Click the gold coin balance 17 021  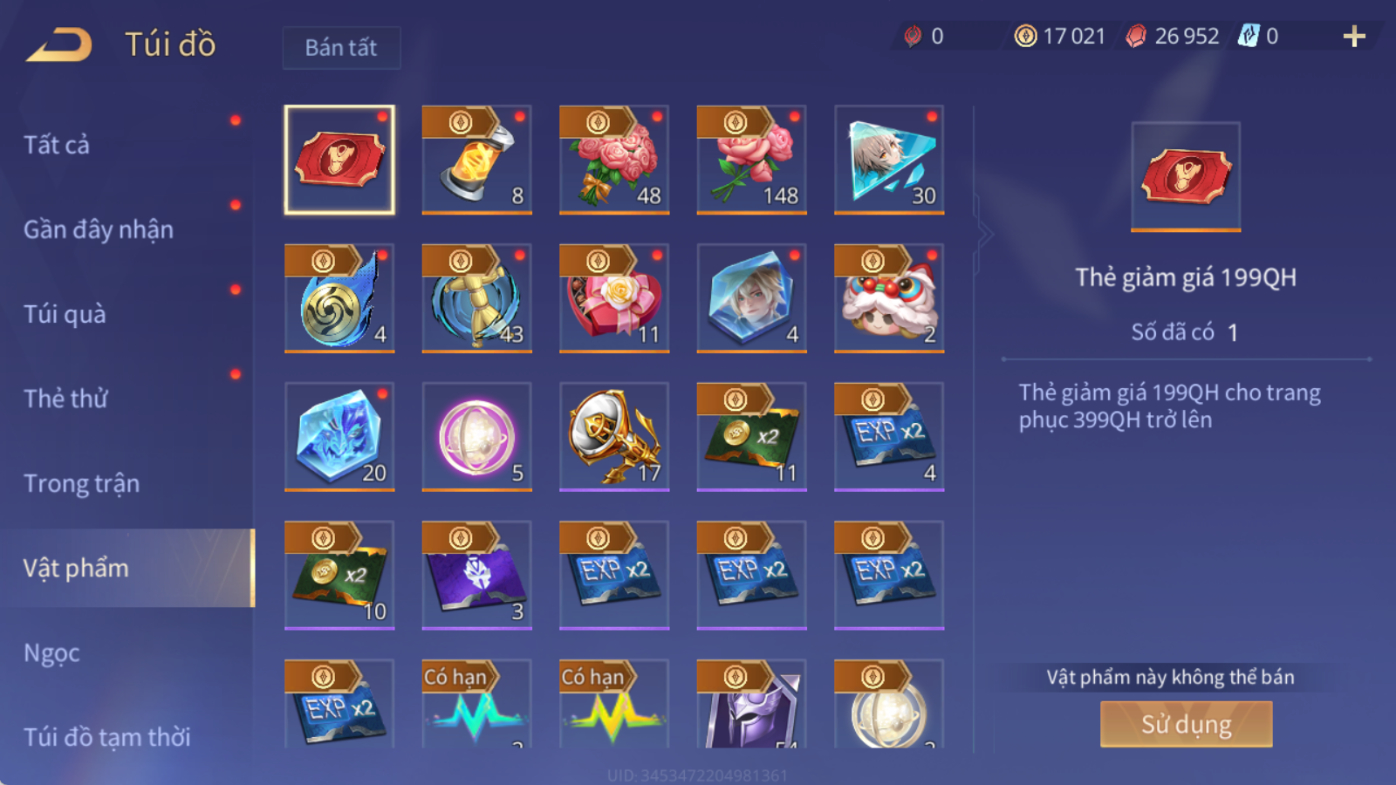click(x=1060, y=37)
